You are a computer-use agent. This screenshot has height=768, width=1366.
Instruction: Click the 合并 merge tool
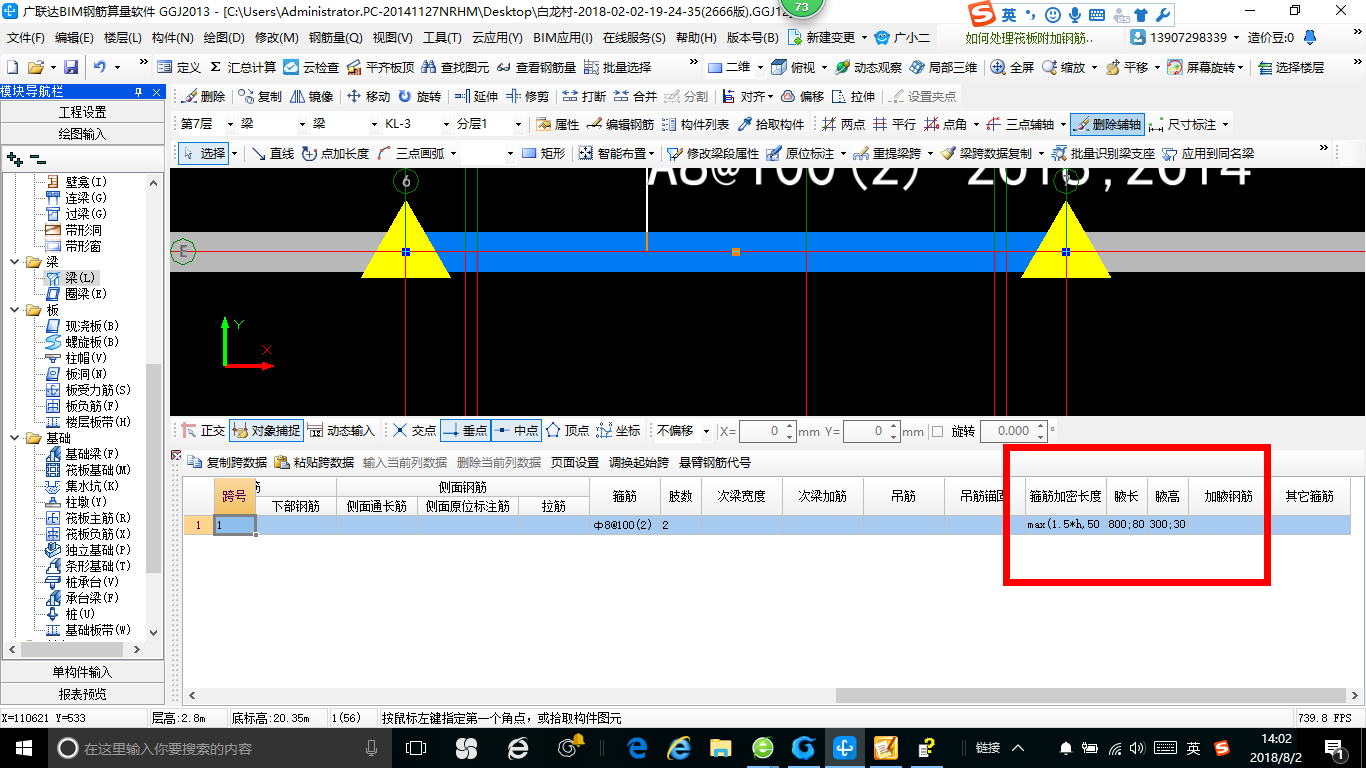(635, 97)
